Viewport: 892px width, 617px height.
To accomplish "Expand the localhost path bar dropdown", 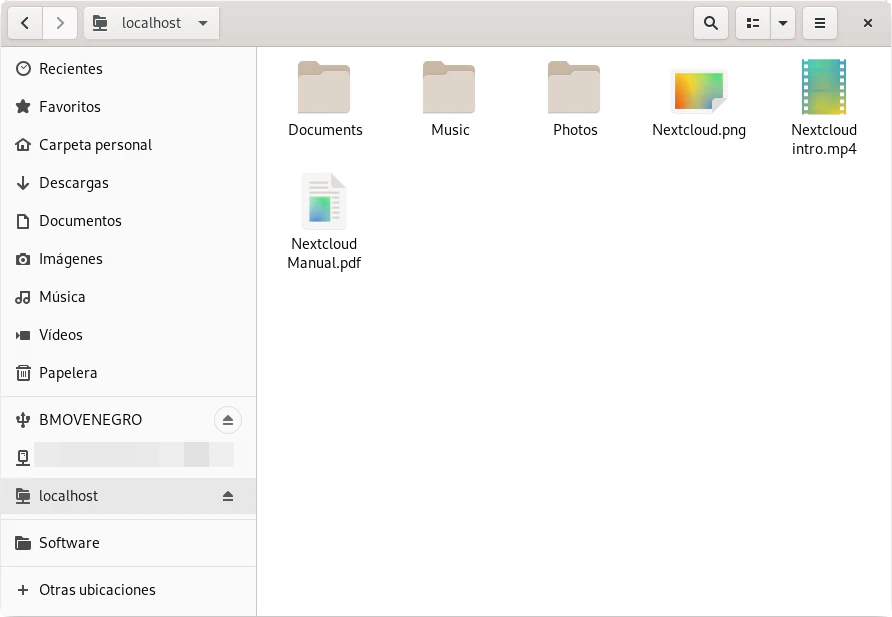I will pos(203,23).
